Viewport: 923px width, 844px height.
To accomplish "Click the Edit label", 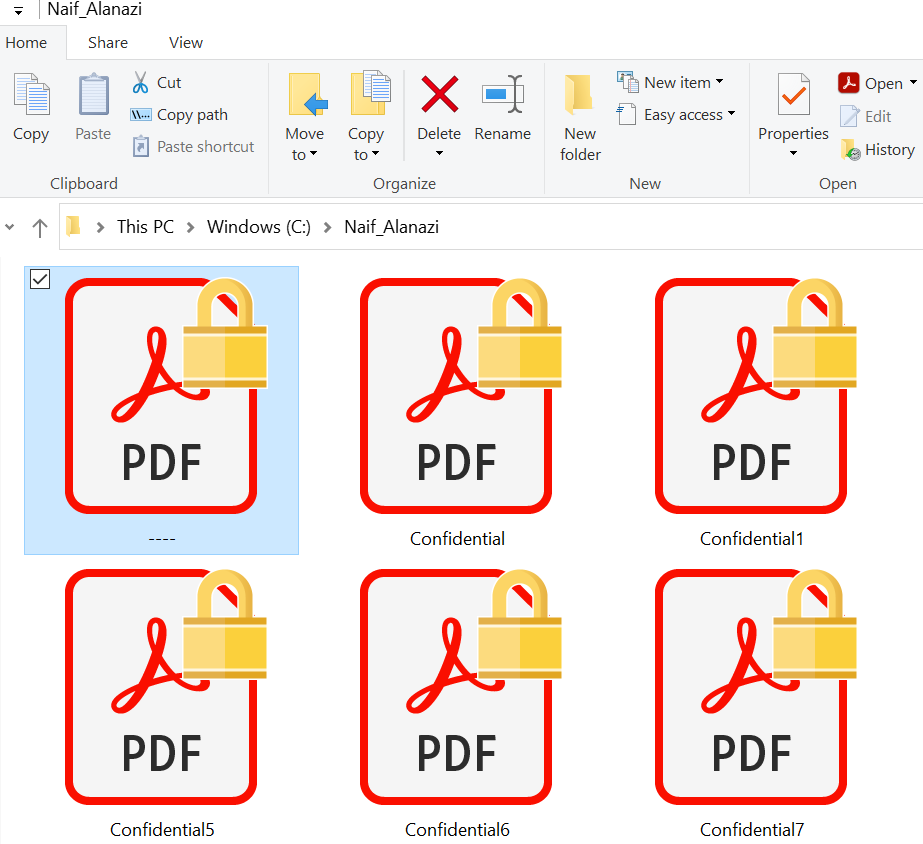I will tap(878, 117).
